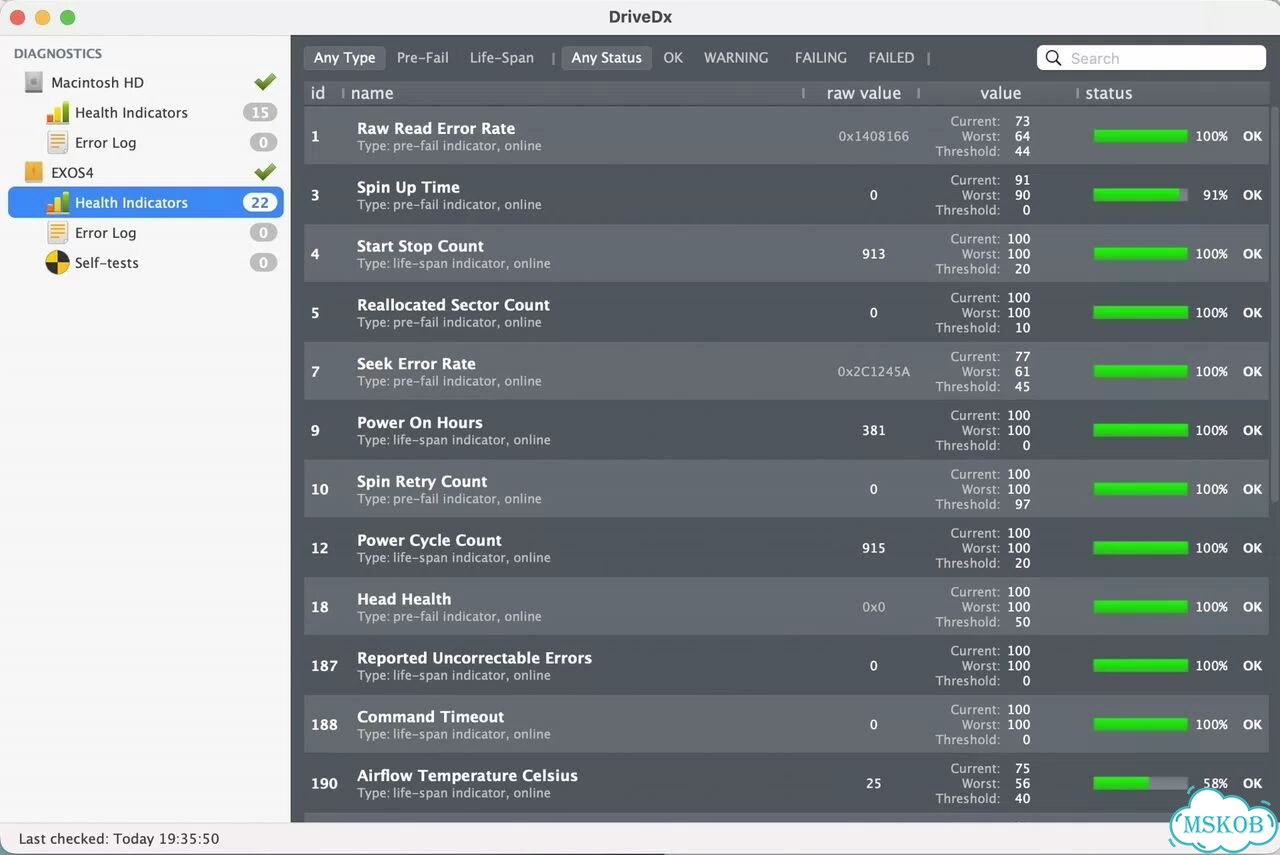The height and width of the screenshot is (855, 1280).
Task: Click the 0 badge beside Self-tests
Action: (263, 263)
